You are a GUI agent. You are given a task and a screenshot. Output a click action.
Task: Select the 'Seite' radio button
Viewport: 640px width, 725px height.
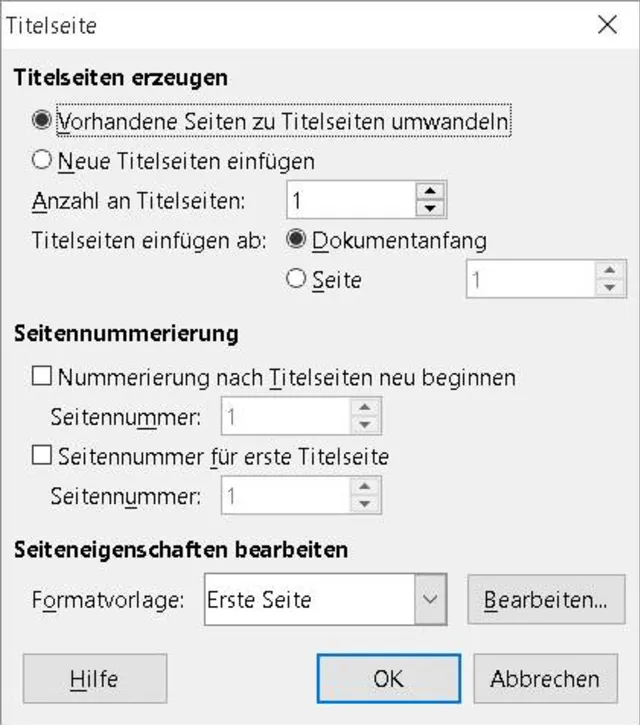(296, 280)
